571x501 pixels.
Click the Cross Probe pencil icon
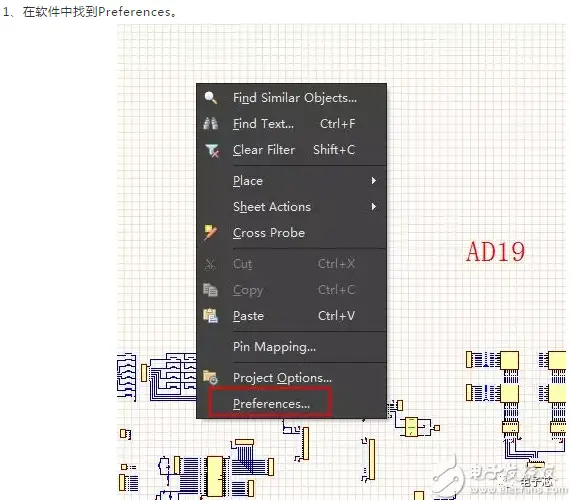tap(210, 233)
